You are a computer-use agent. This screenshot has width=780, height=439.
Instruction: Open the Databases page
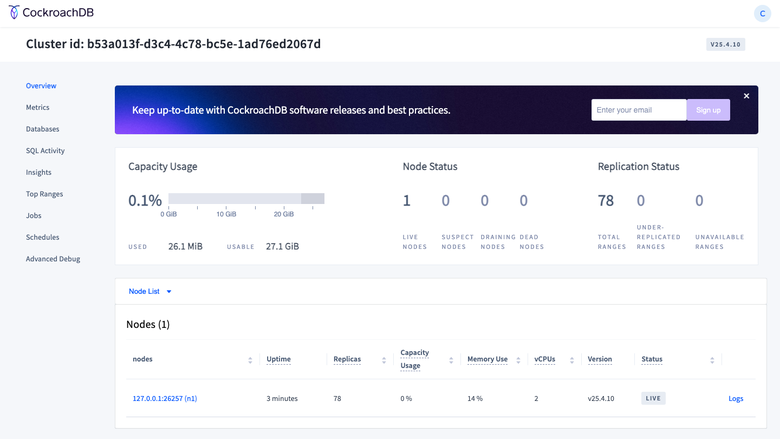pyautogui.click(x=42, y=129)
